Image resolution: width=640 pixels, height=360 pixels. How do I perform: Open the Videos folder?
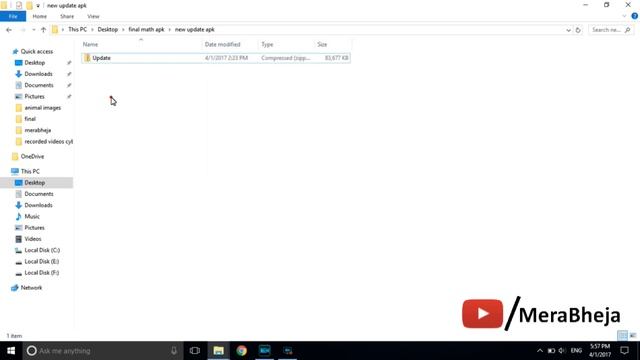coord(33,239)
